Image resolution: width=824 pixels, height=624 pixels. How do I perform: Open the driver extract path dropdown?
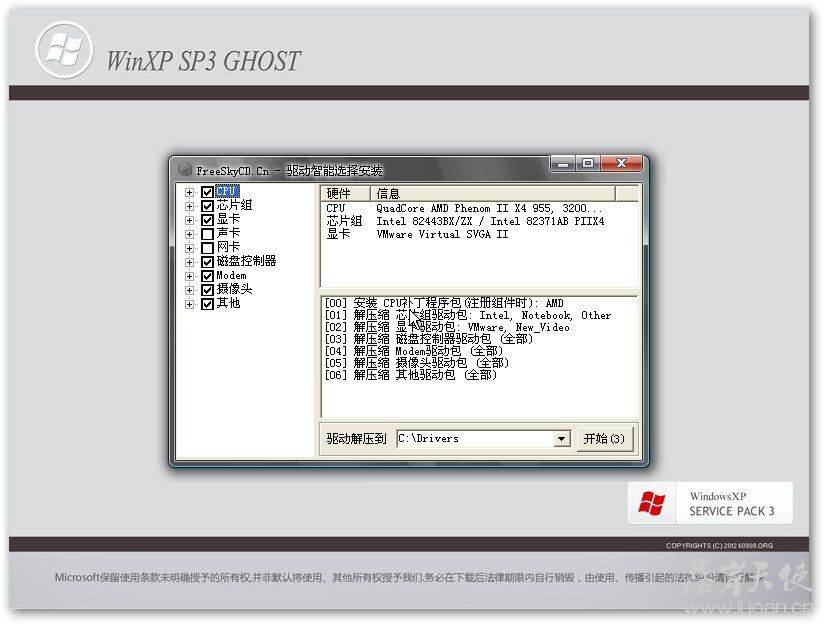[x=561, y=438]
